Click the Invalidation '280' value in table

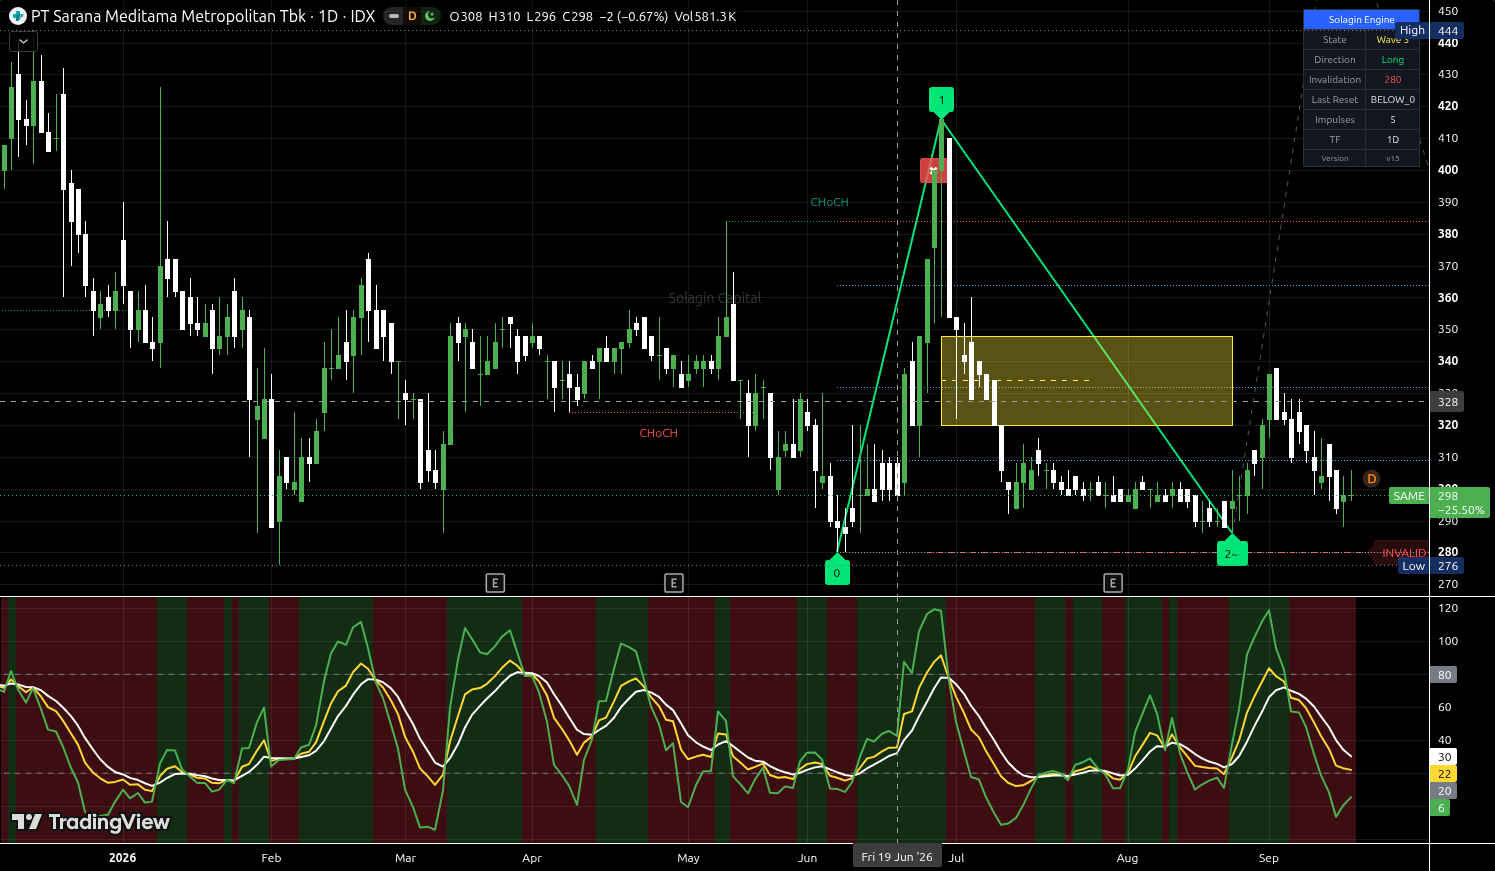(x=1393, y=80)
